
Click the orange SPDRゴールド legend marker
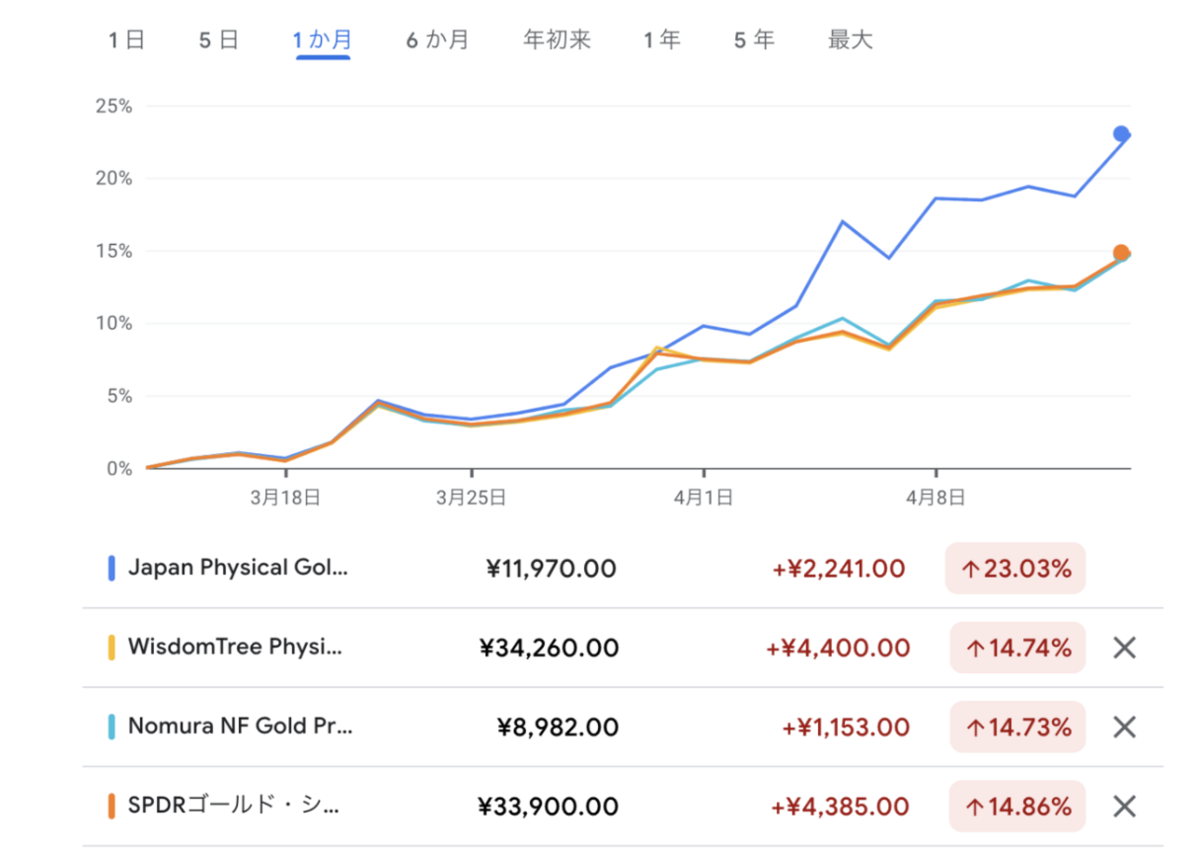113,805
